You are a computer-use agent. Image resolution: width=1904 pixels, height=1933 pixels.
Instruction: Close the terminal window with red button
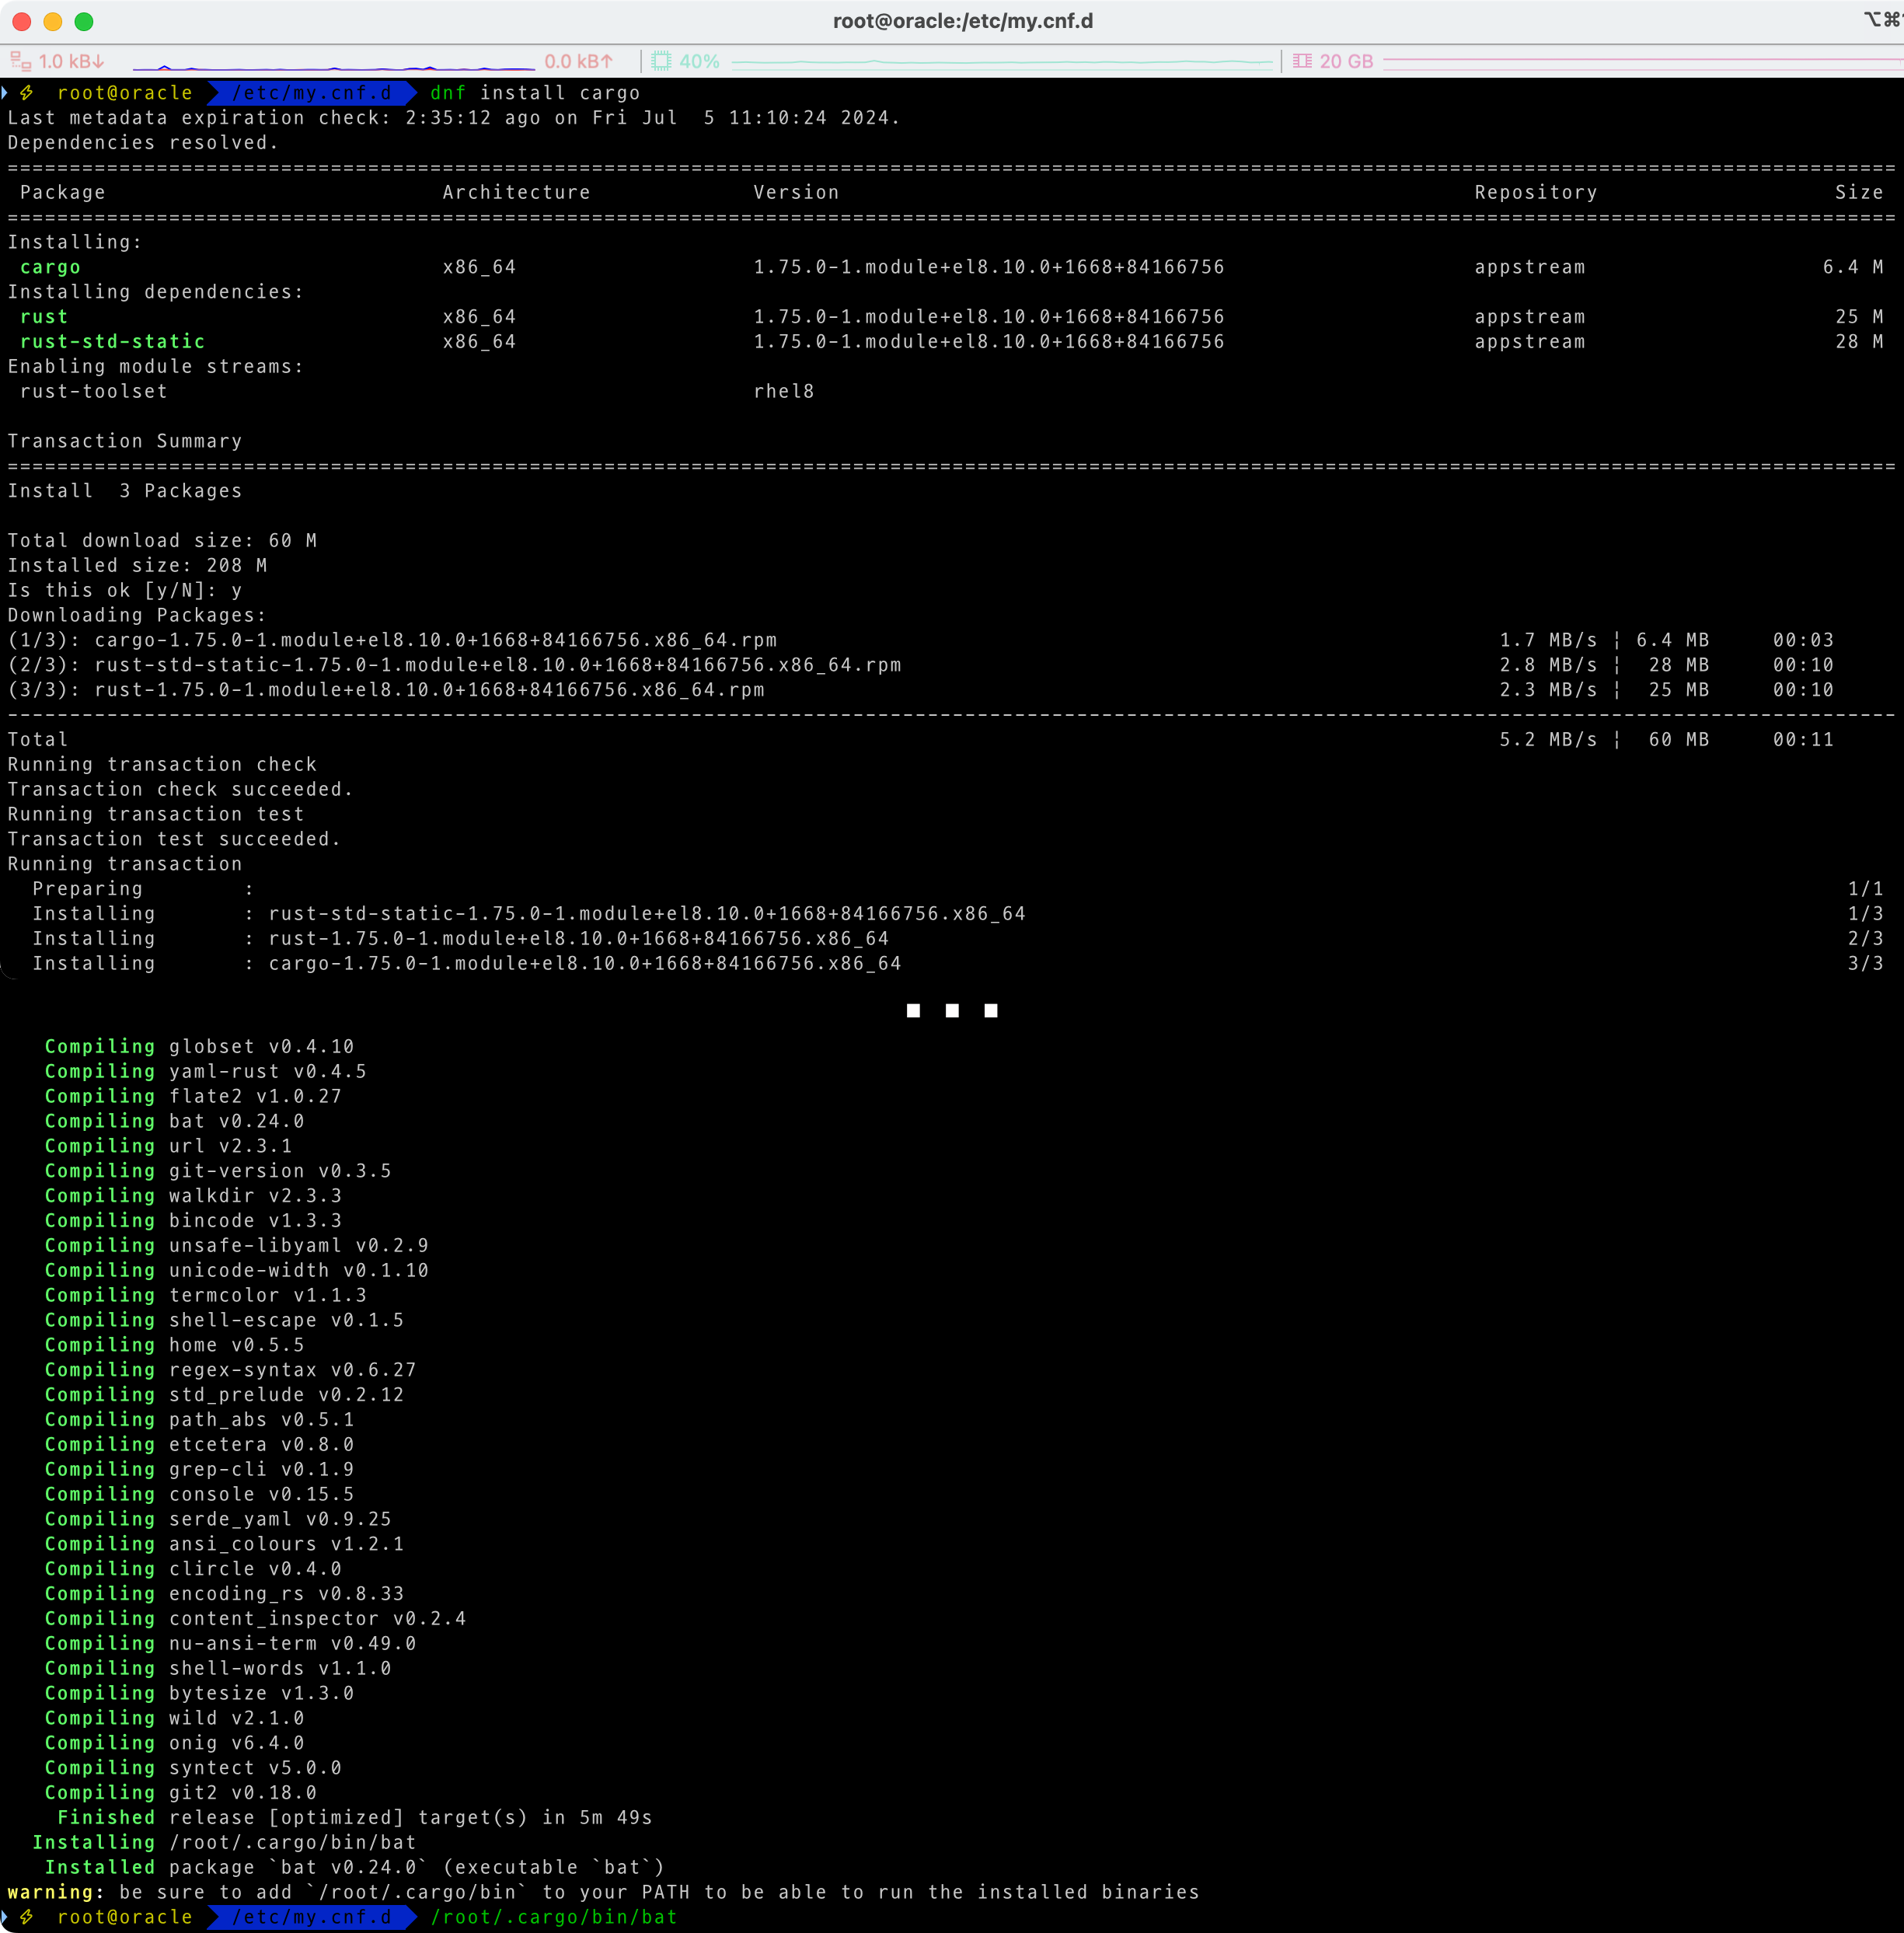22,21
